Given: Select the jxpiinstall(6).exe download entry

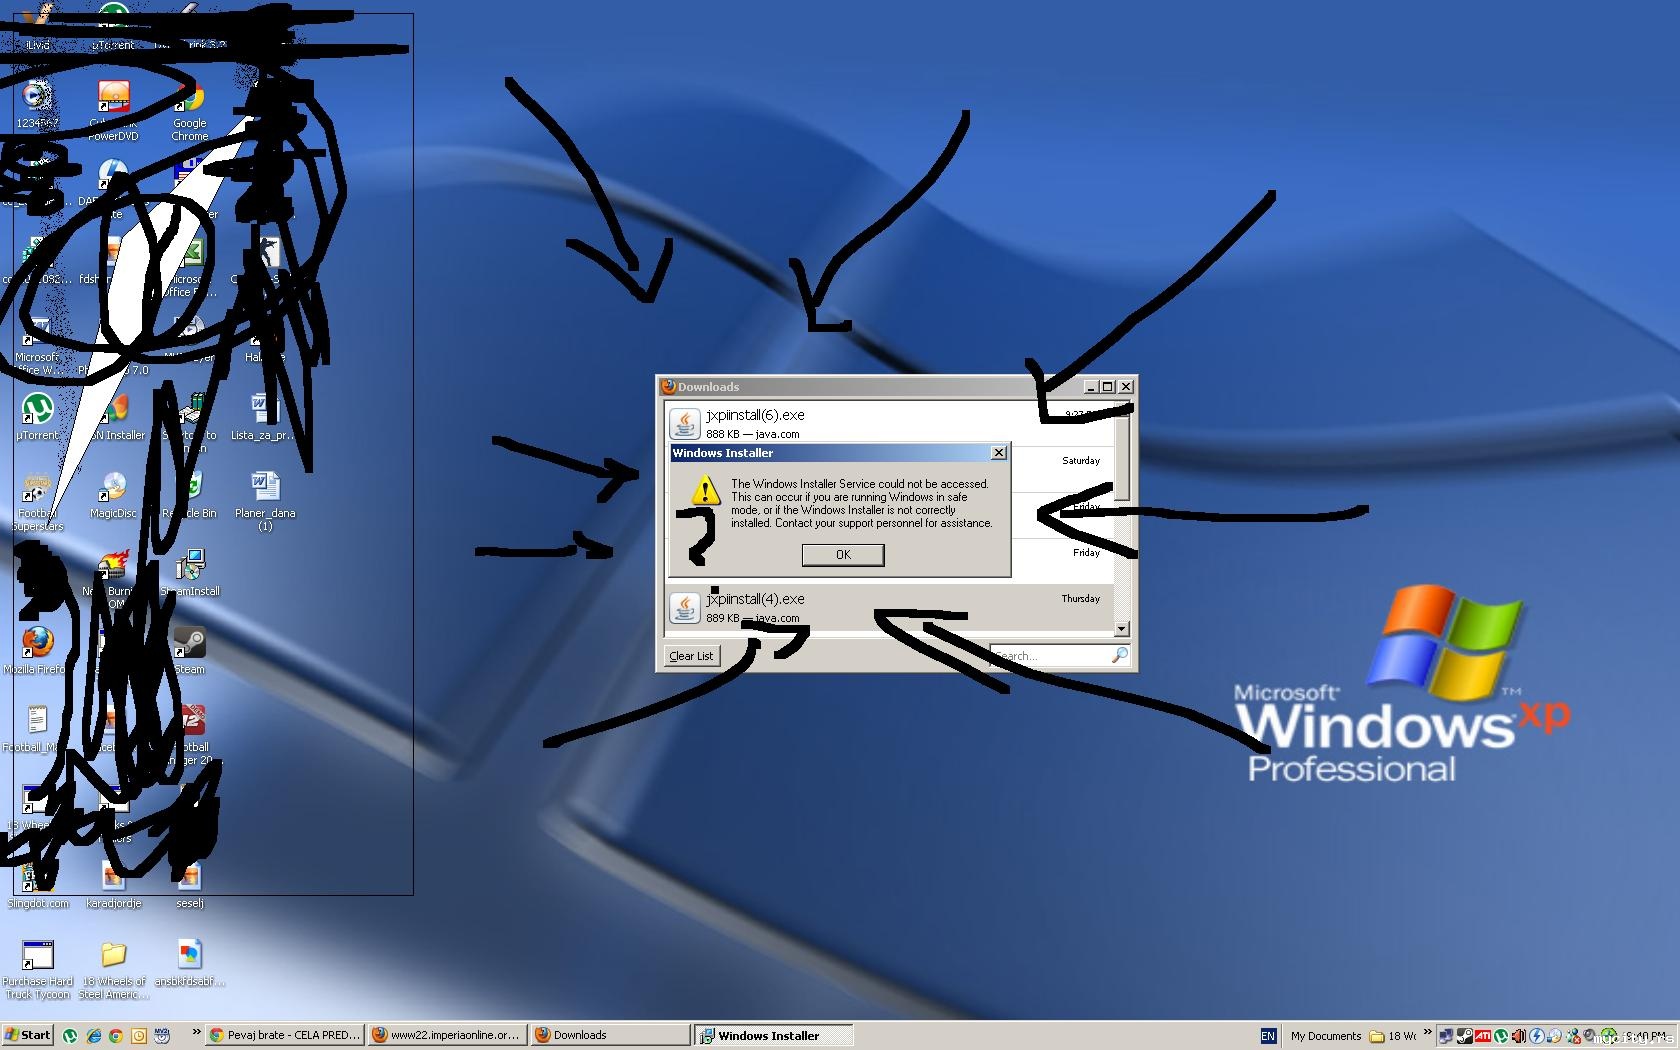Looking at the screenshot, I should 890,423.
